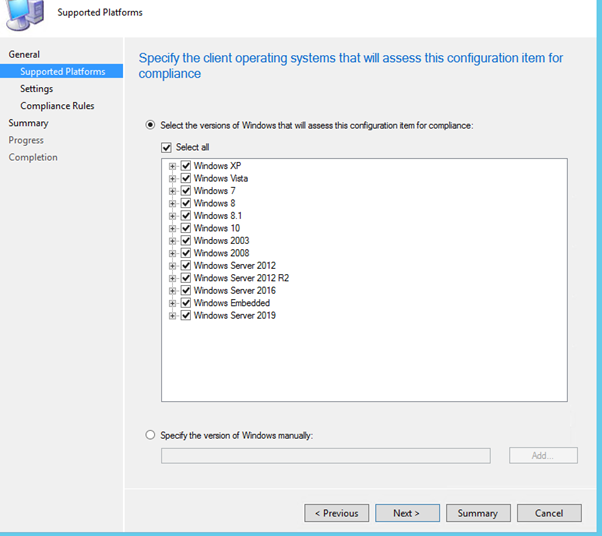Select the 'Windows Embedded' tree label
Image resolution: width=602 pixels, height=536 pixels.
[232, 303]
